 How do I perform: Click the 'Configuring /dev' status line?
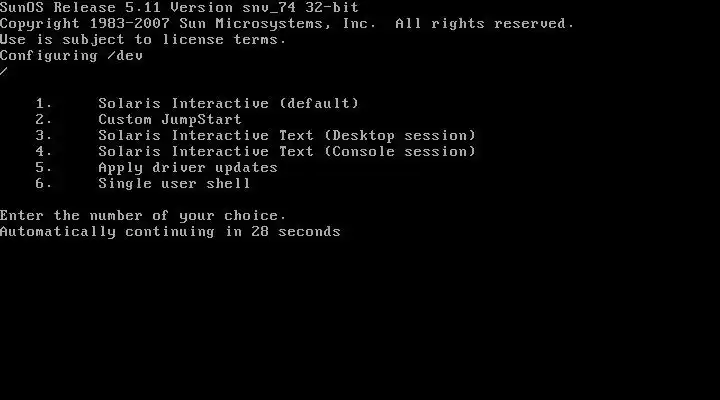click(71, 56)
